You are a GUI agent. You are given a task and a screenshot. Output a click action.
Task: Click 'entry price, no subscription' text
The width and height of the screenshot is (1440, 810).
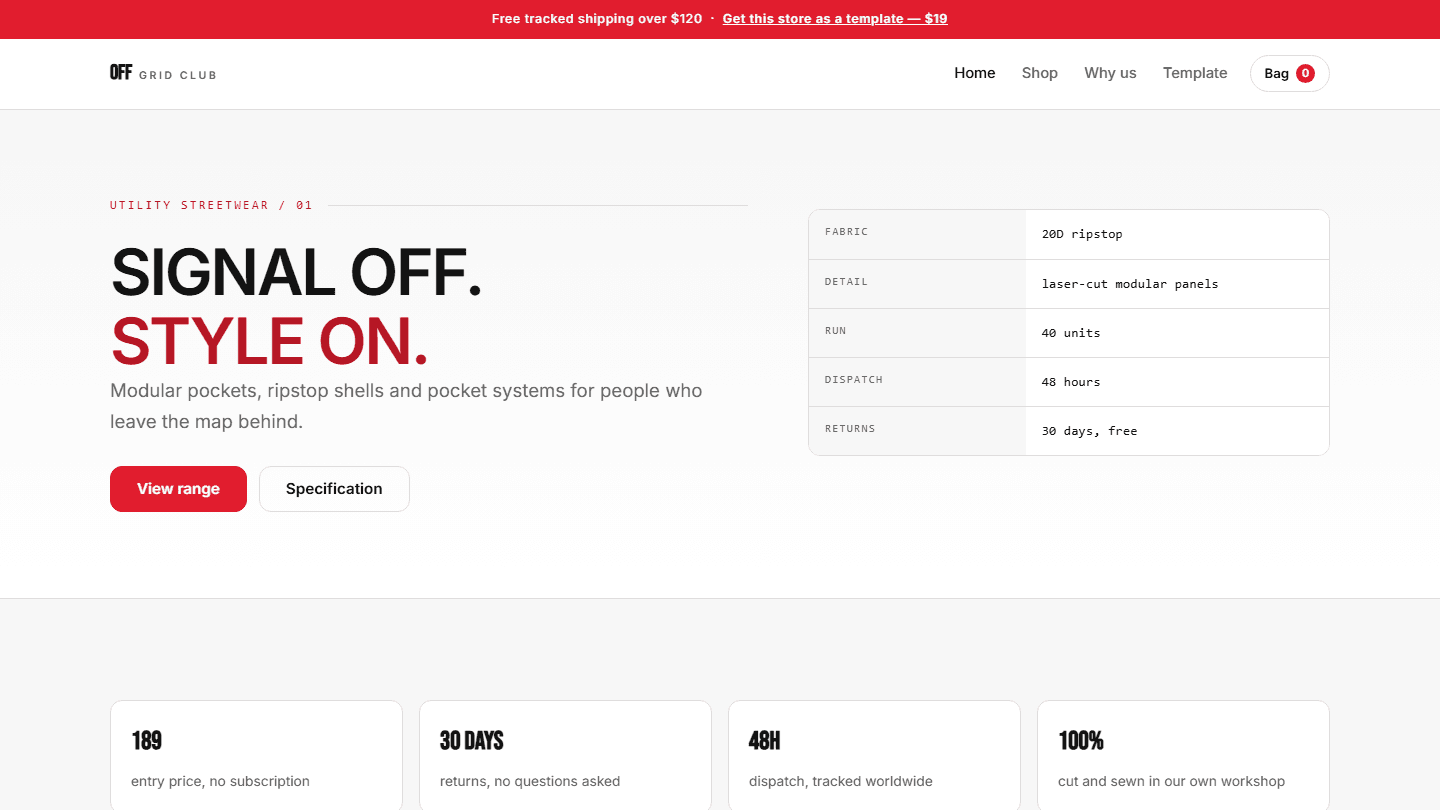coord(220,781)
